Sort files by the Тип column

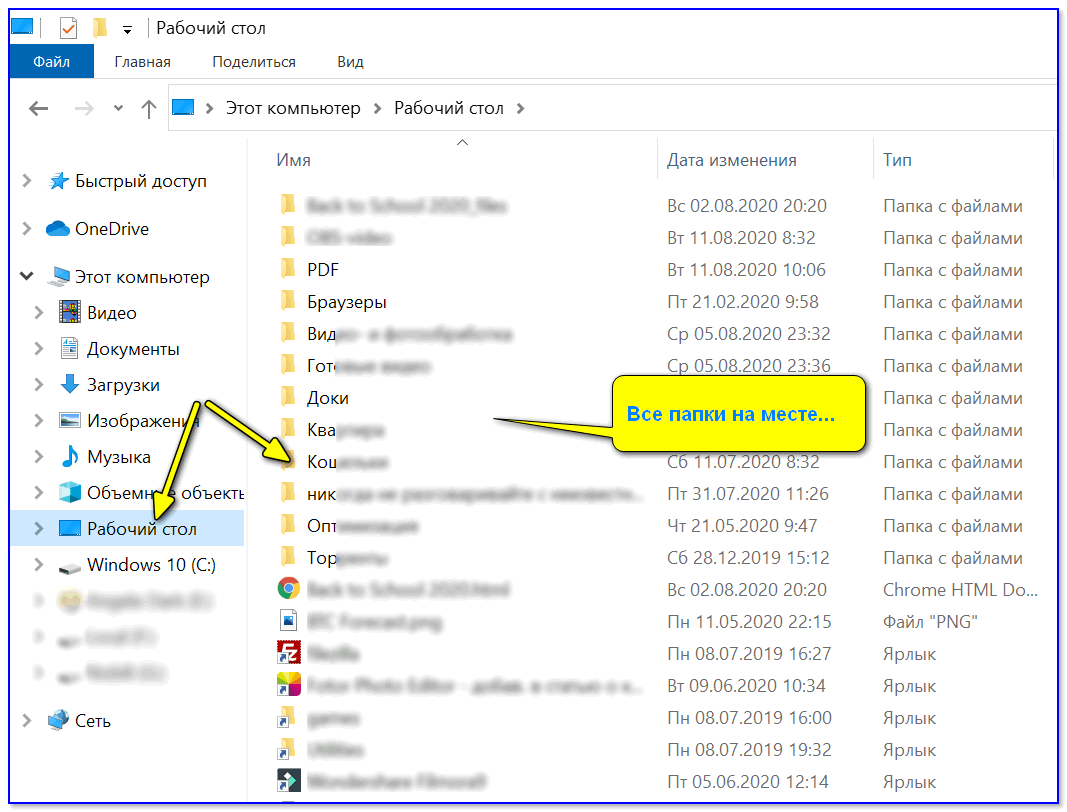click(897, 160)
